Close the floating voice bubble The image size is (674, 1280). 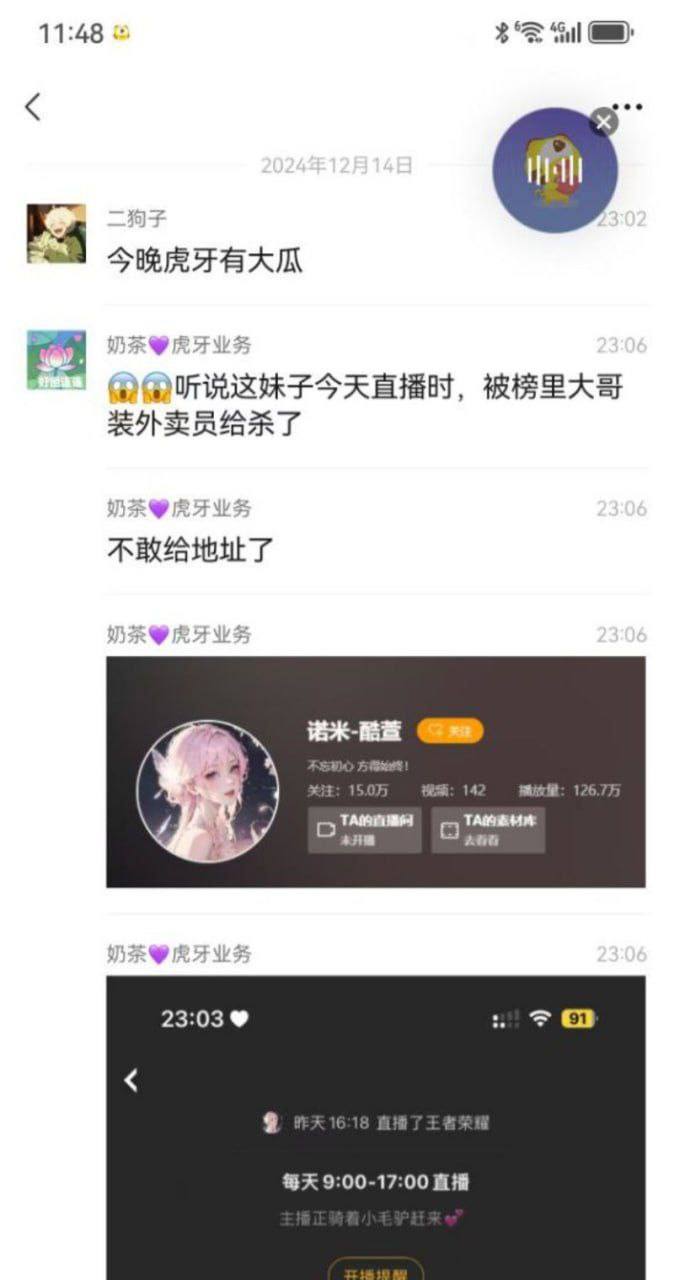tap(604, 123)
